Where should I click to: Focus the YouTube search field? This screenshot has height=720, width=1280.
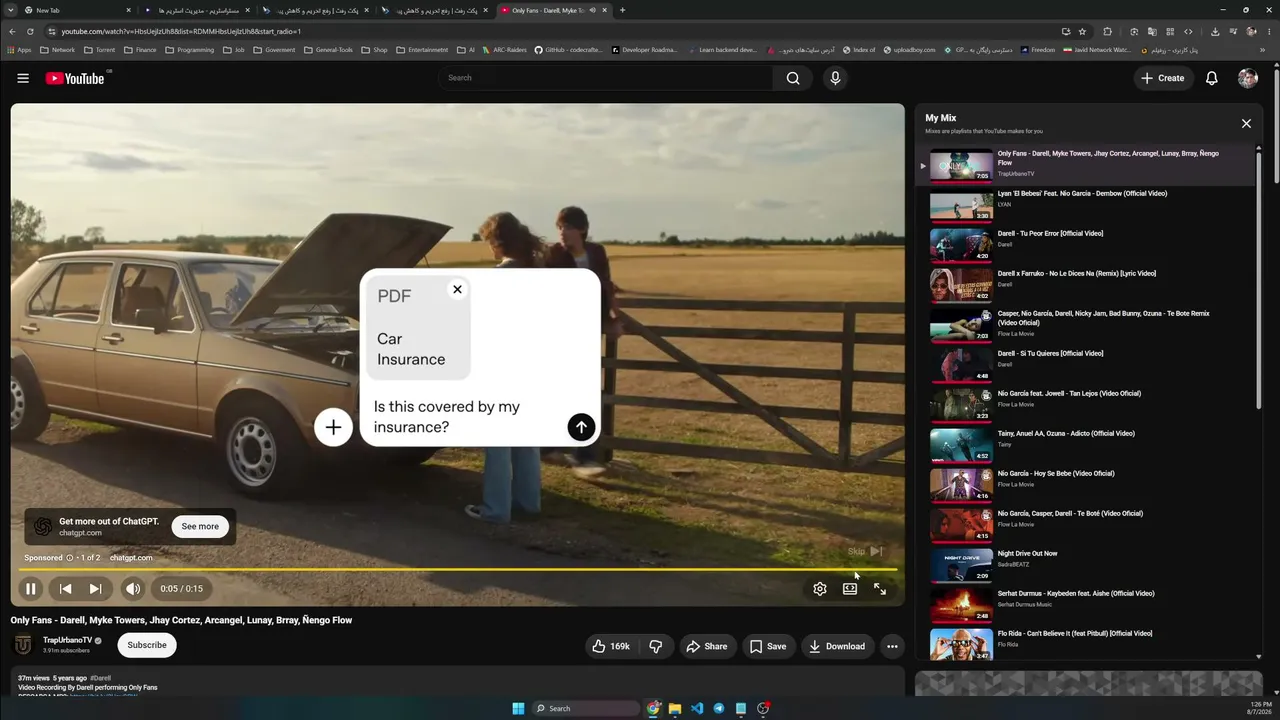606,78
